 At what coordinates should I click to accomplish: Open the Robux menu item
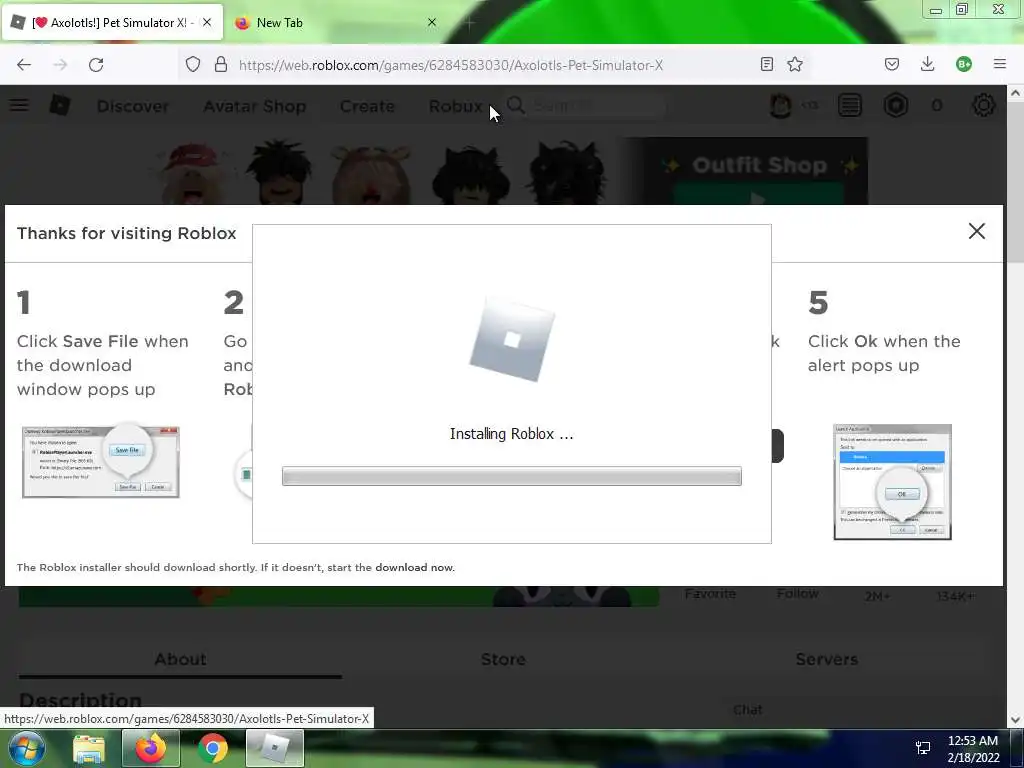coord(456,106)
